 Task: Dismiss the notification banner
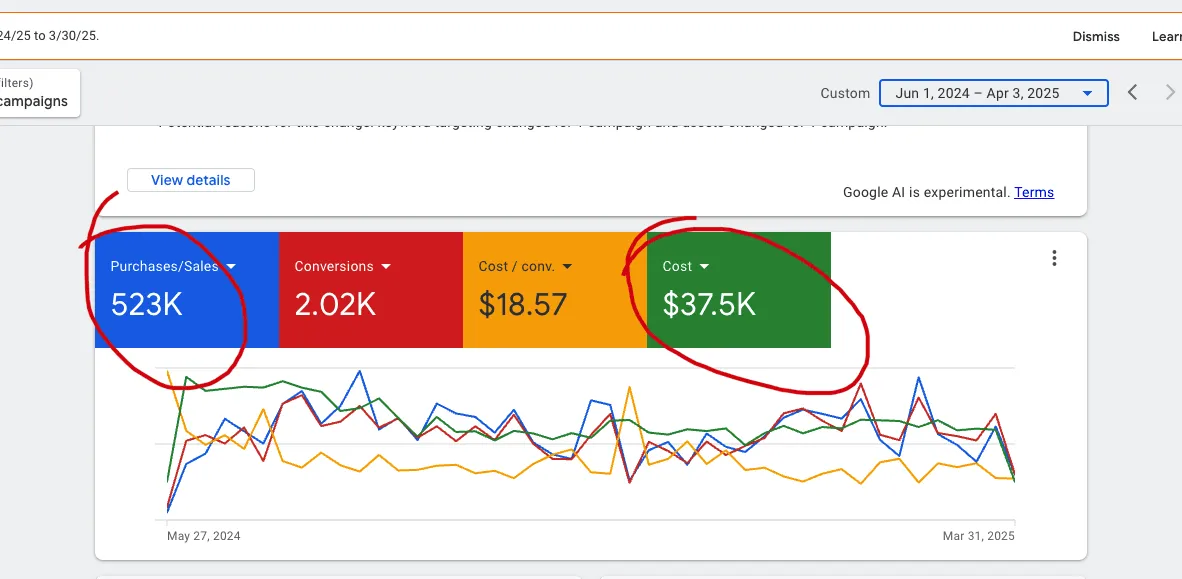[x=1096, y=36]
